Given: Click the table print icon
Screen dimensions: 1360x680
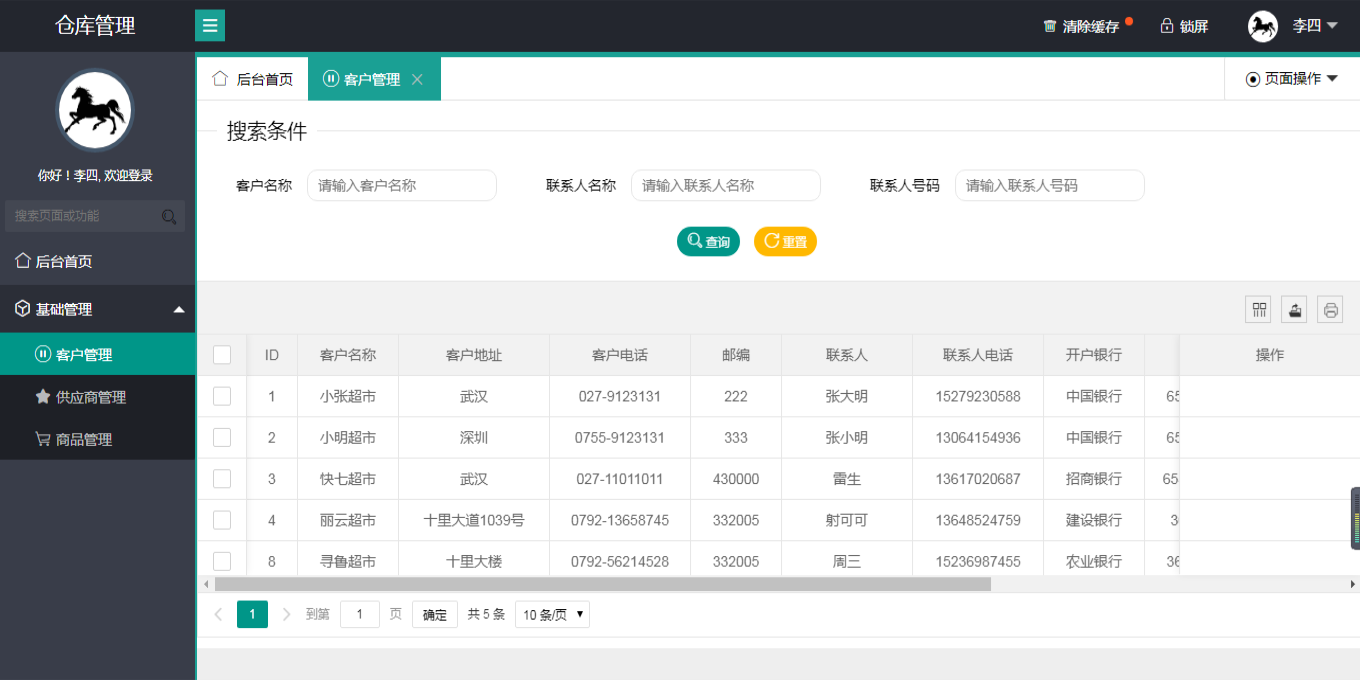Looking at the screenshot, I should point(1330,310).
